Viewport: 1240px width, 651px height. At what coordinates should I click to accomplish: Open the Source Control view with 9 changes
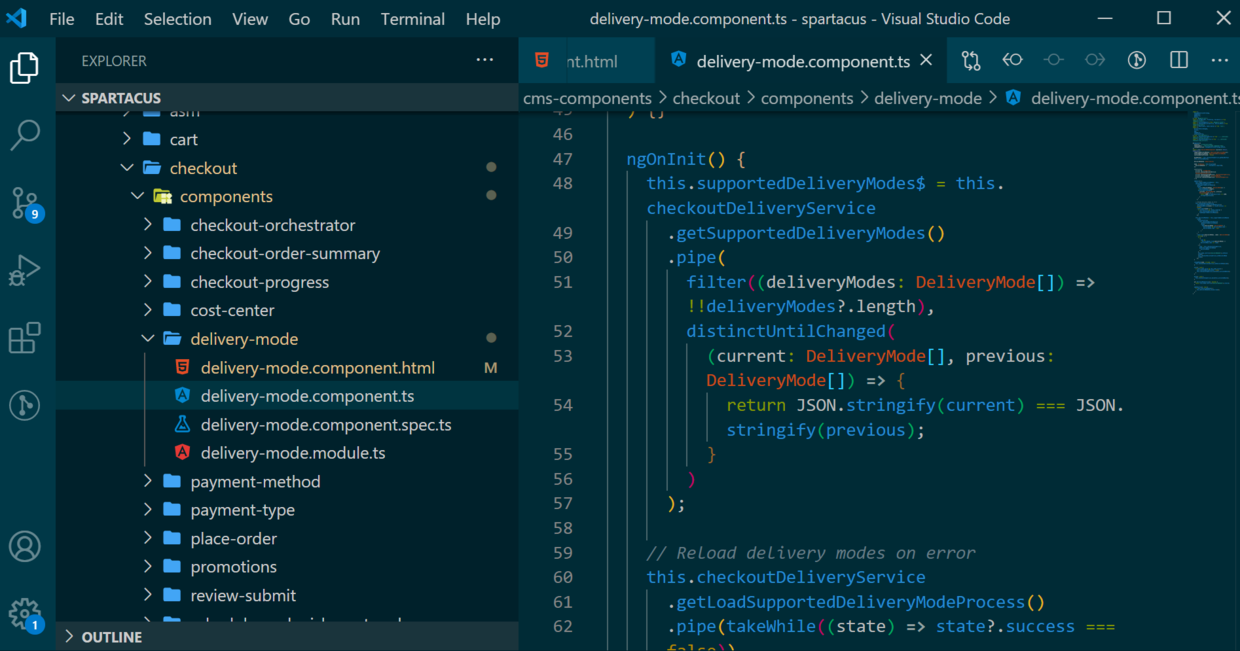click(25, 203)
